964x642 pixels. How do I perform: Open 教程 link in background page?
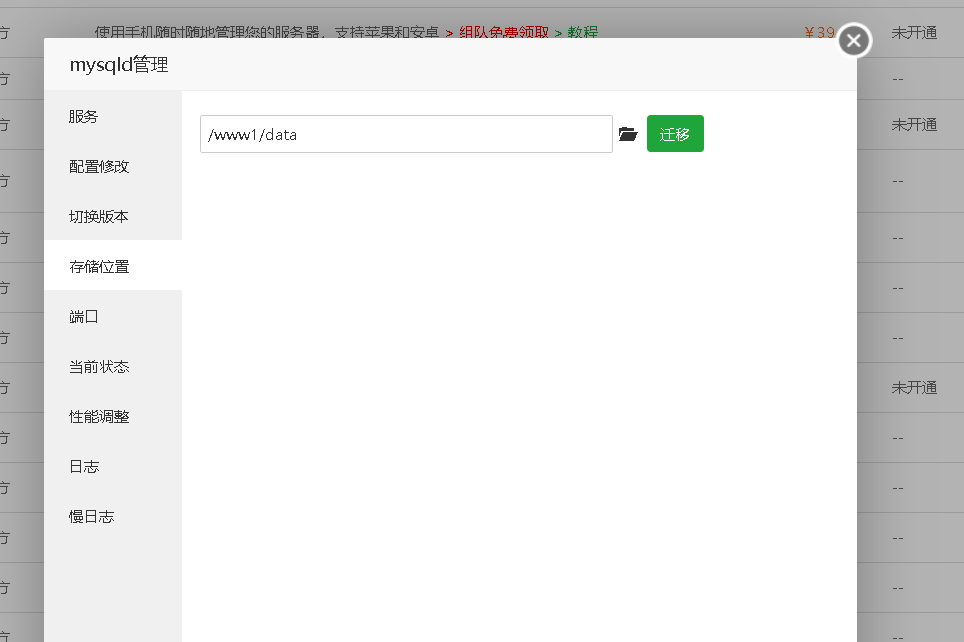583,32
